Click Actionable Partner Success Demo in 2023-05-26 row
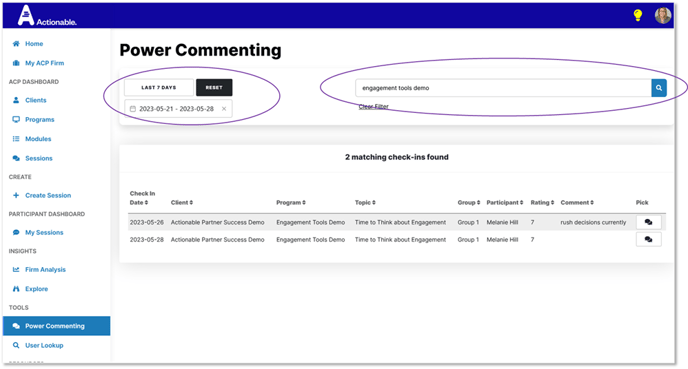Screen dimensions: 688x369 point(218,222)
